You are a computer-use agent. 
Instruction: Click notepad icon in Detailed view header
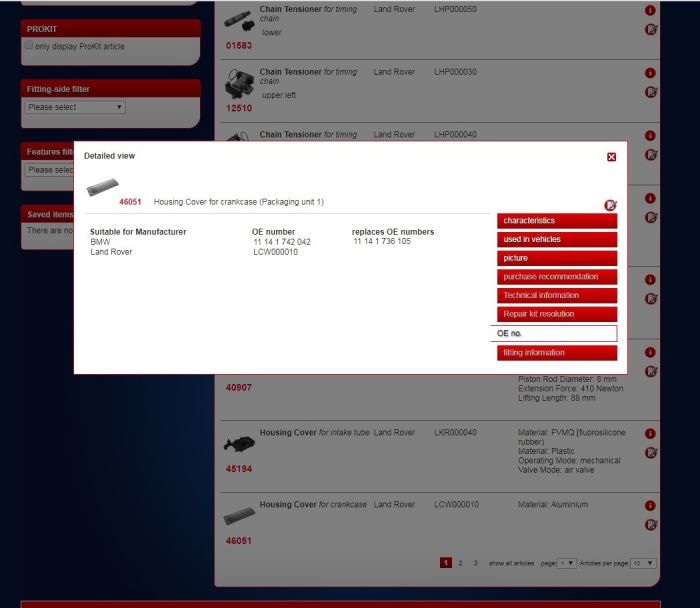pos(610,205)
